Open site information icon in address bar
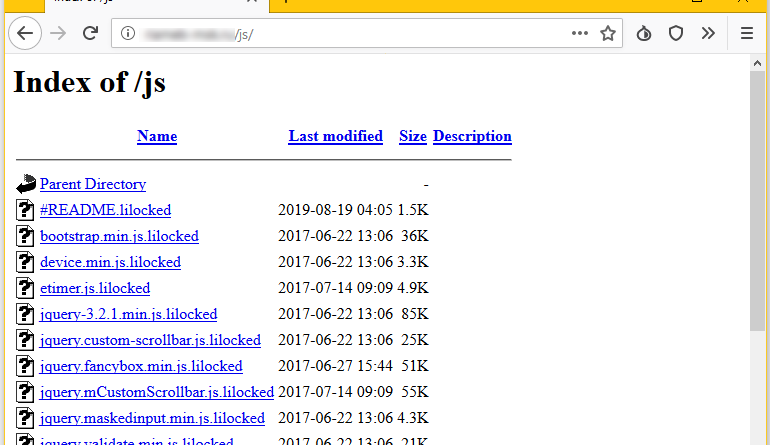This screenshot has width=770, height=445. point(128,33)
